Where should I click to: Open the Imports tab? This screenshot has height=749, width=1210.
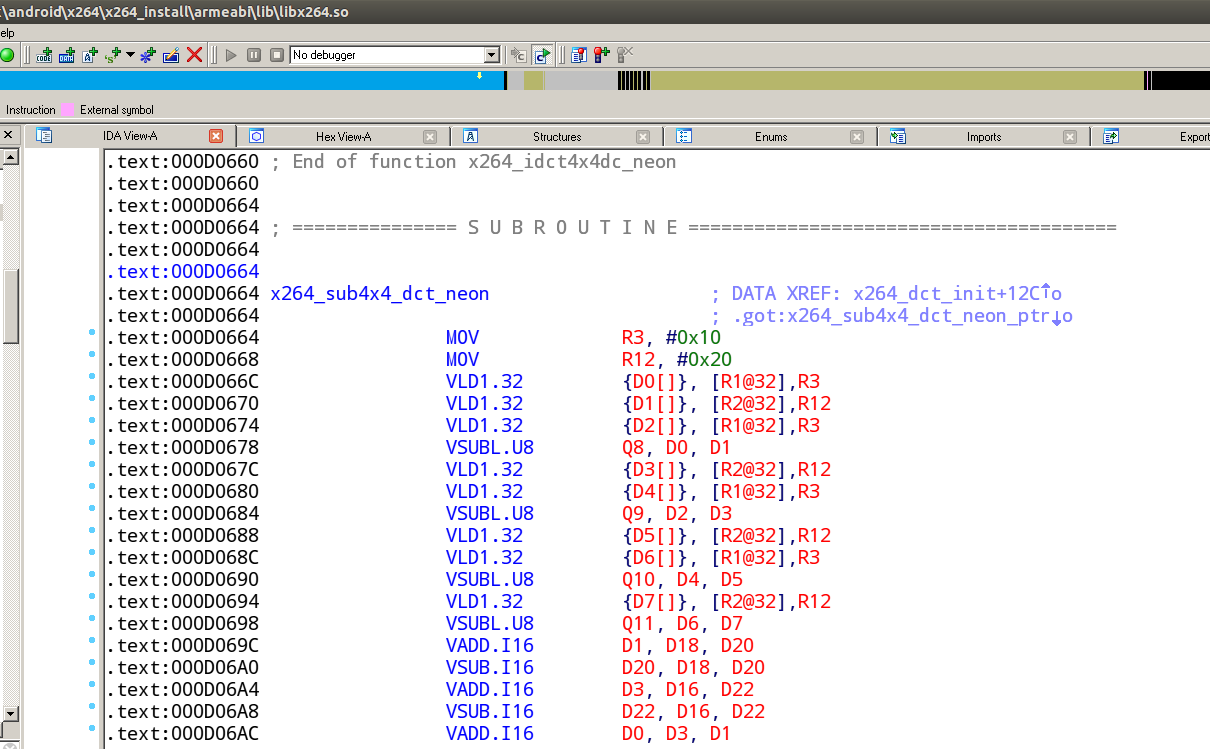coord(983,136)
